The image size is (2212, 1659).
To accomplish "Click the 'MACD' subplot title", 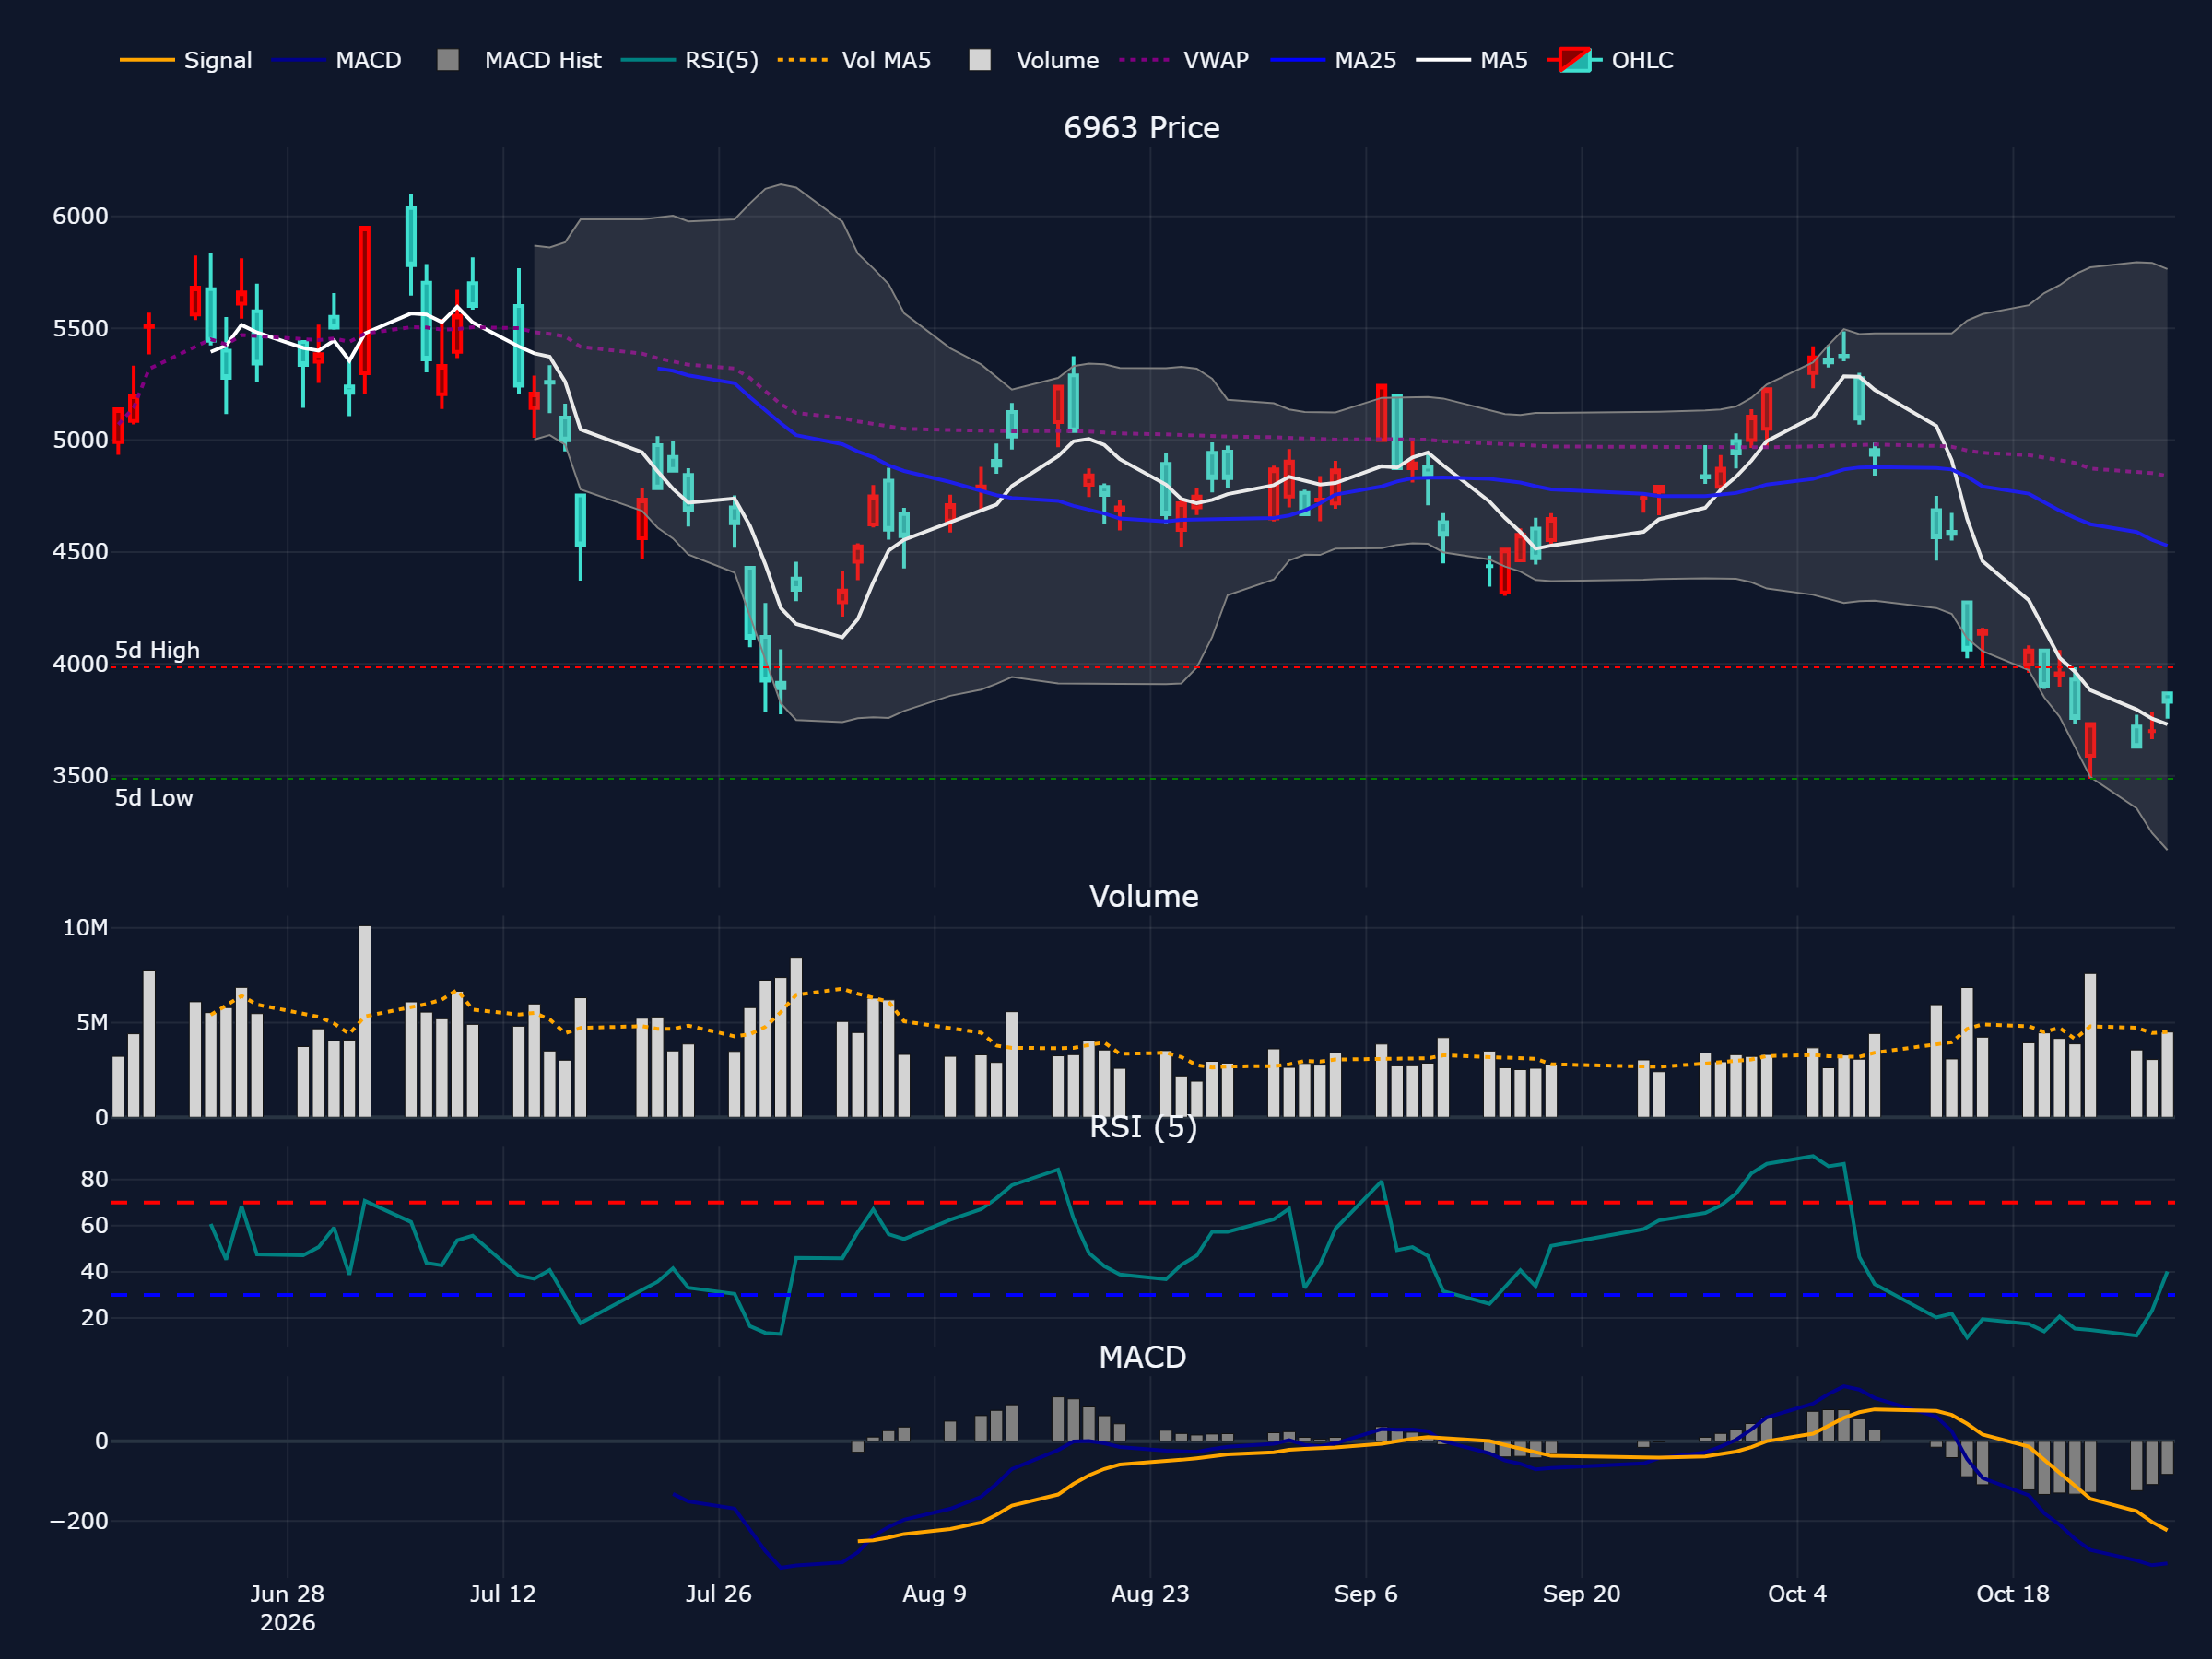I will tap(1143, 1357).
